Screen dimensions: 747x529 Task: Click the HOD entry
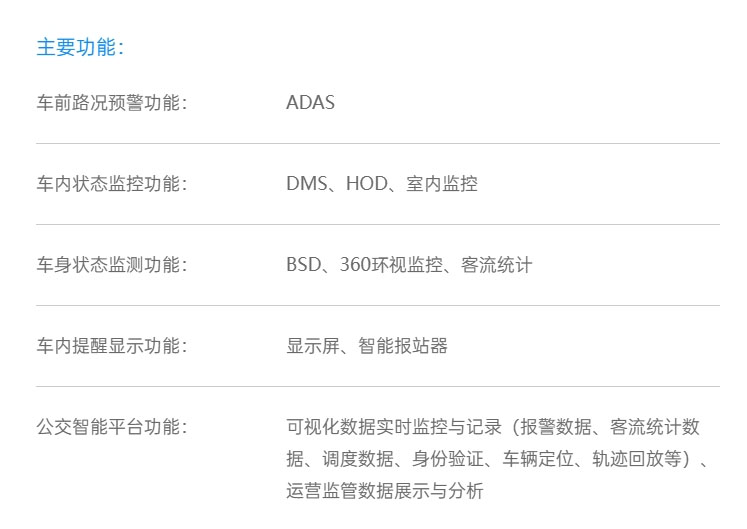tap(366, 184)
